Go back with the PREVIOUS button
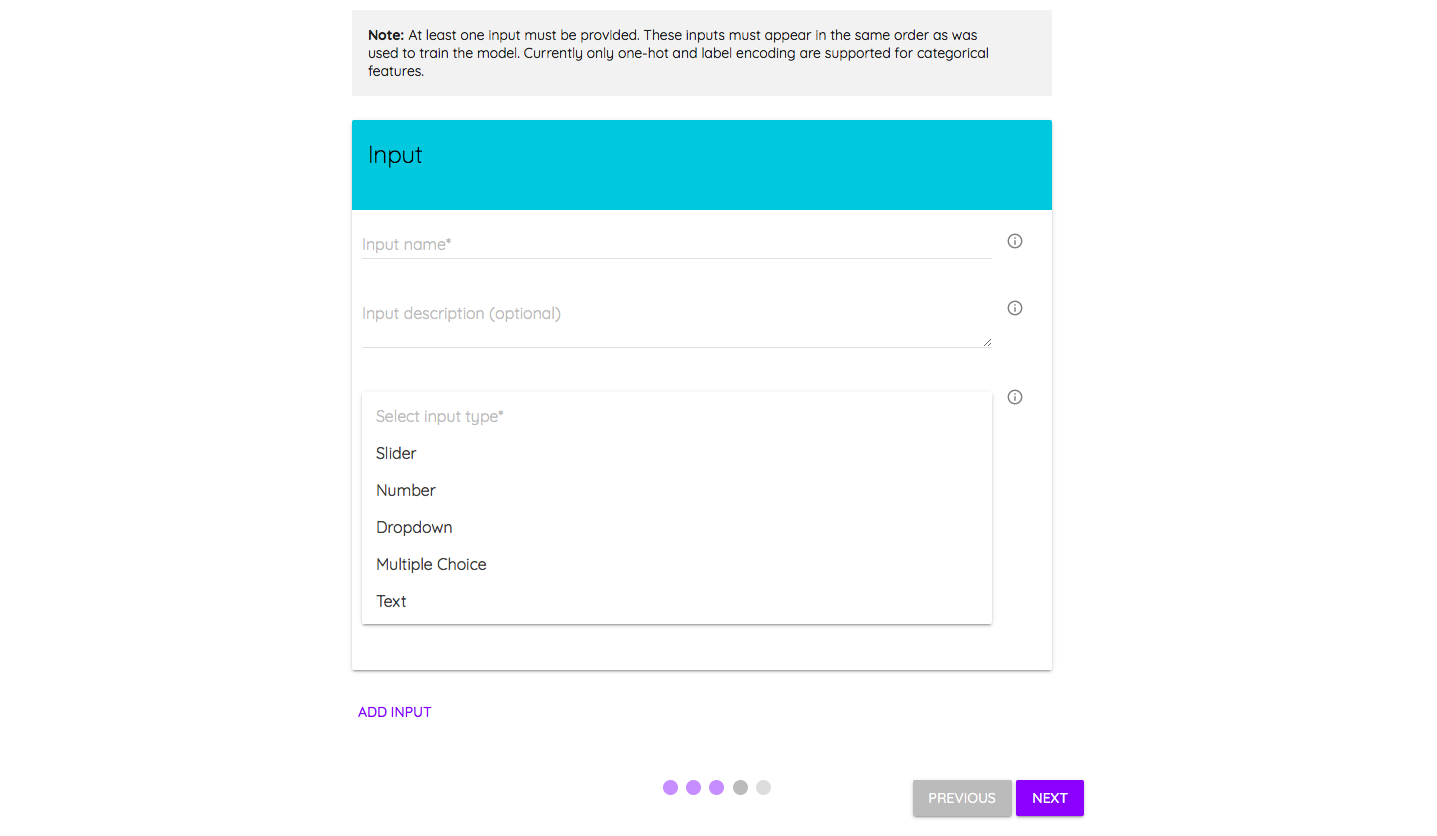1437x836 pixels. click(962, 798)
